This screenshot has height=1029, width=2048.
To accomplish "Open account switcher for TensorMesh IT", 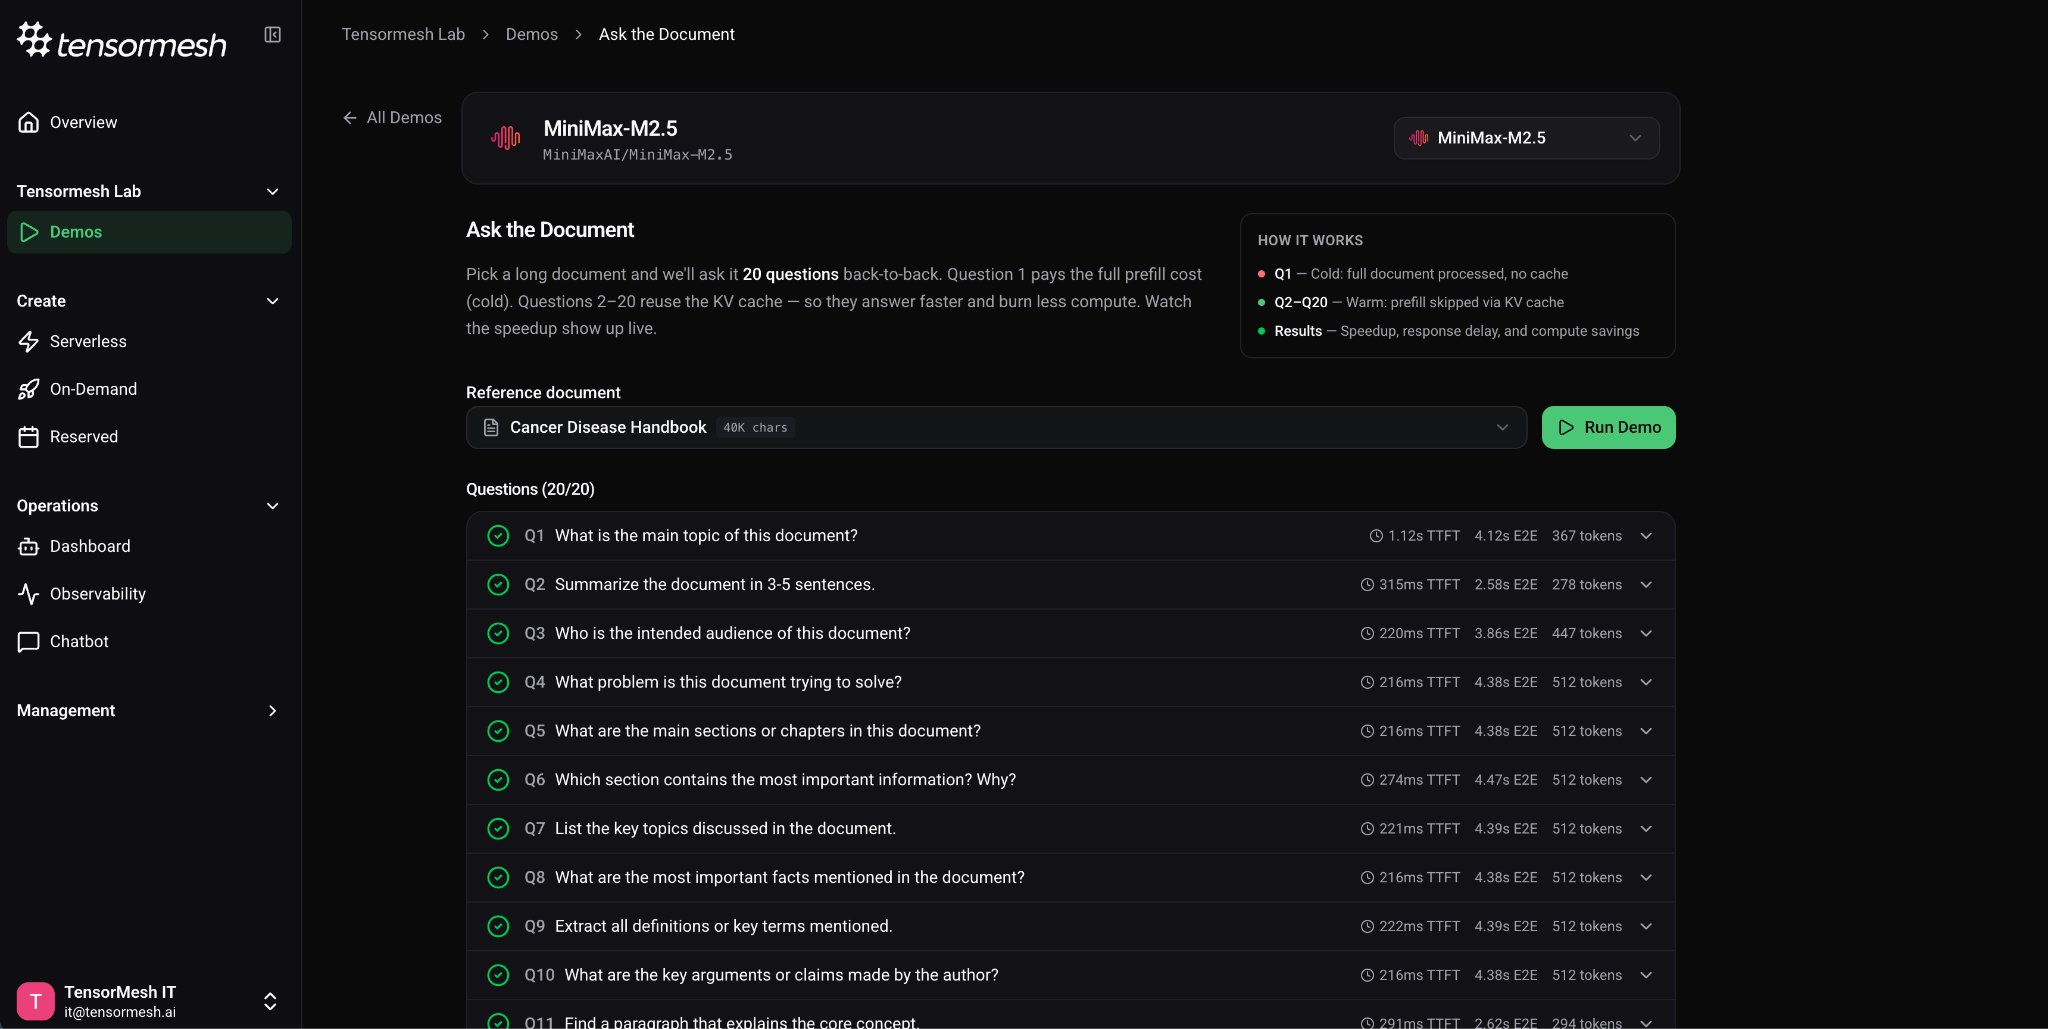I will point(270,1001).
